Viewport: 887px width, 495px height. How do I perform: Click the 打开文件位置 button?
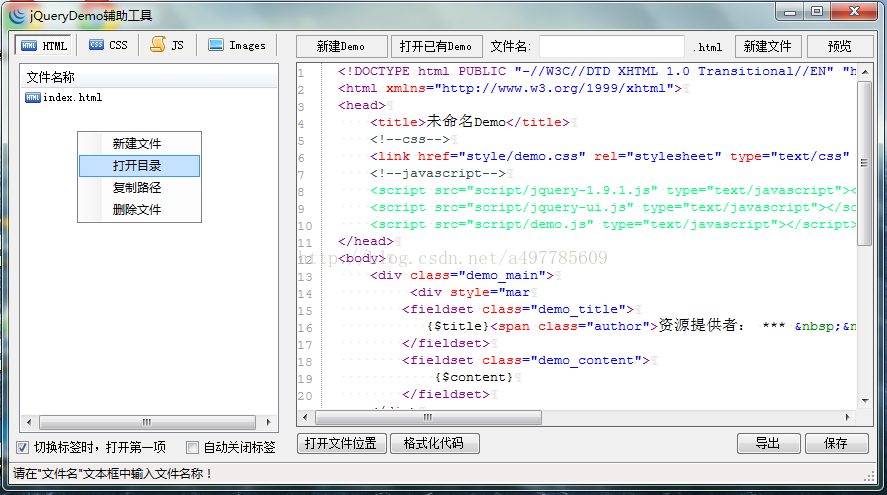[x=341, y=444]
